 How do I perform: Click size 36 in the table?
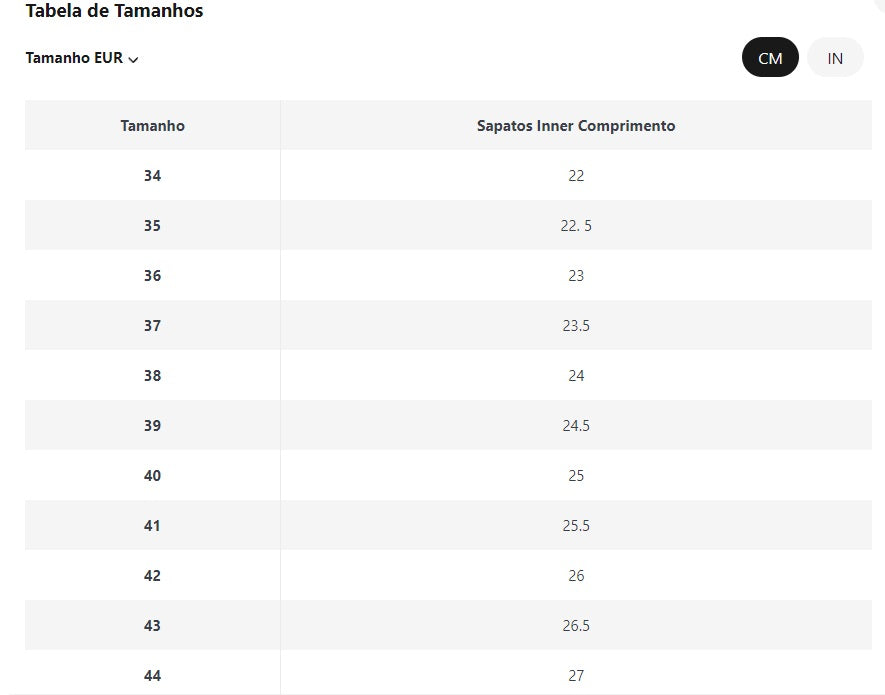(152, 276)
